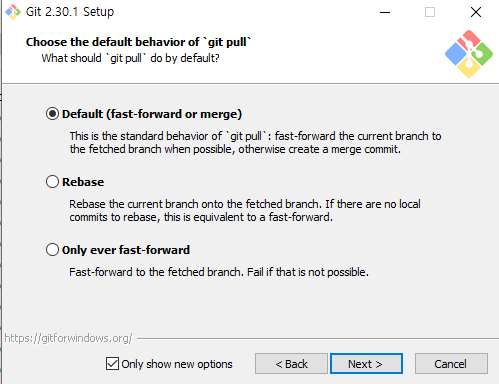Cancel the Git setup wizard

(451, 364)
